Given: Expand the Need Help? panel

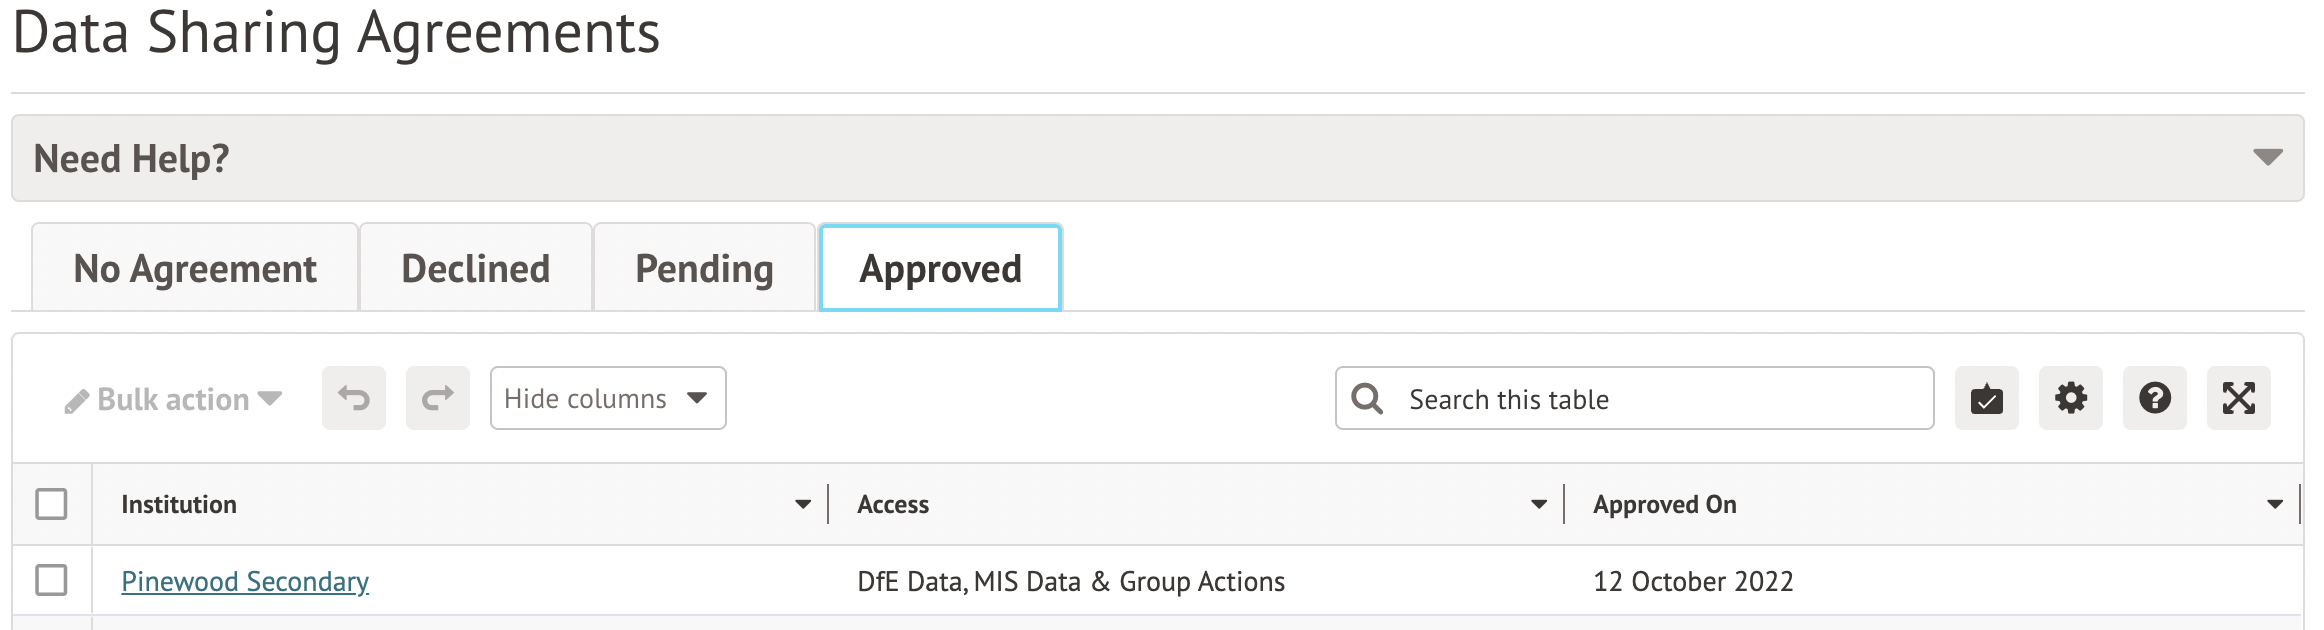Looking at the screenshot, I should (2266, 157).
